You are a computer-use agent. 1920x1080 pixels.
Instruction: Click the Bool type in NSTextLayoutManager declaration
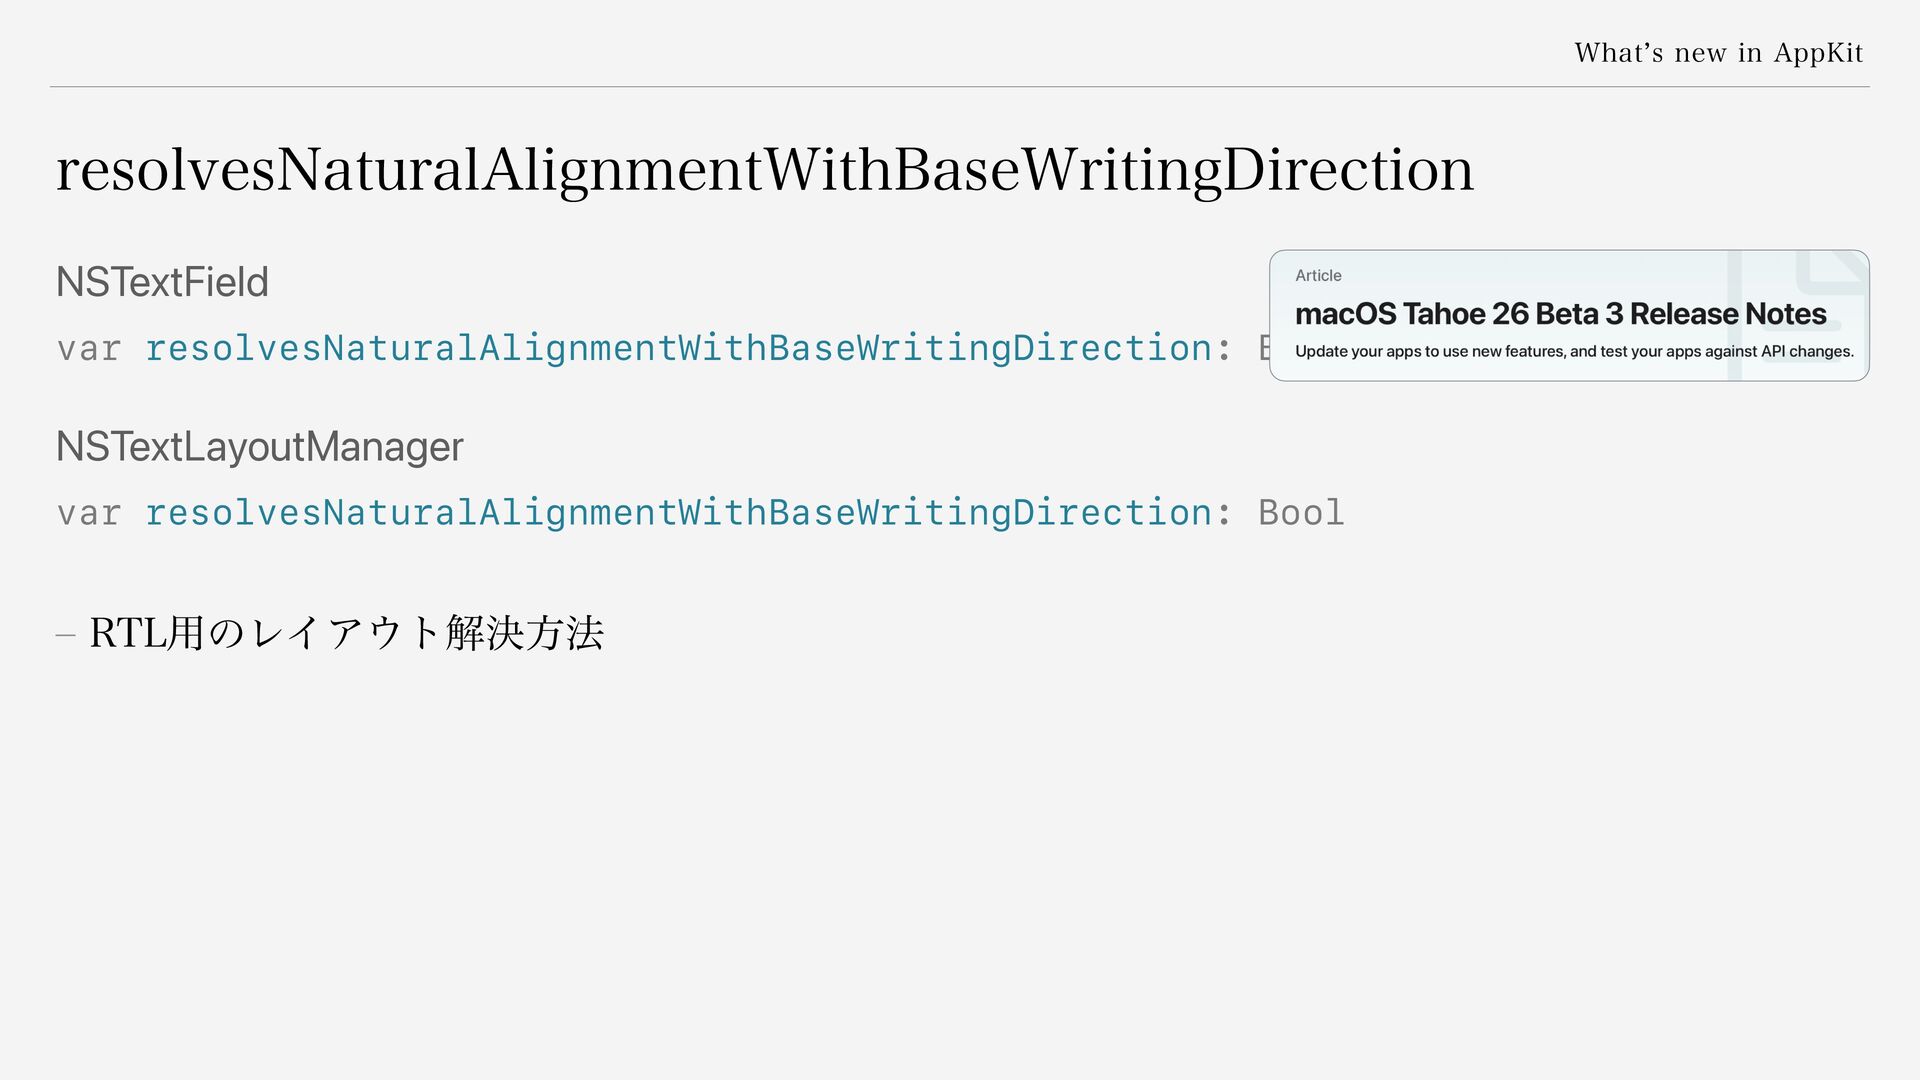point(1301,512)
